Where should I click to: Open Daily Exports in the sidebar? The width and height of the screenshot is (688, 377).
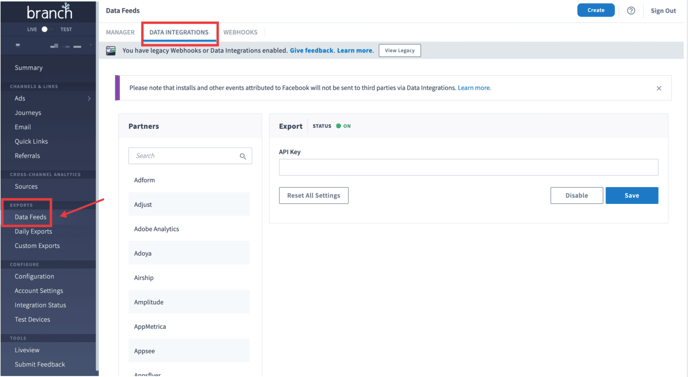(x=33, y=231)
